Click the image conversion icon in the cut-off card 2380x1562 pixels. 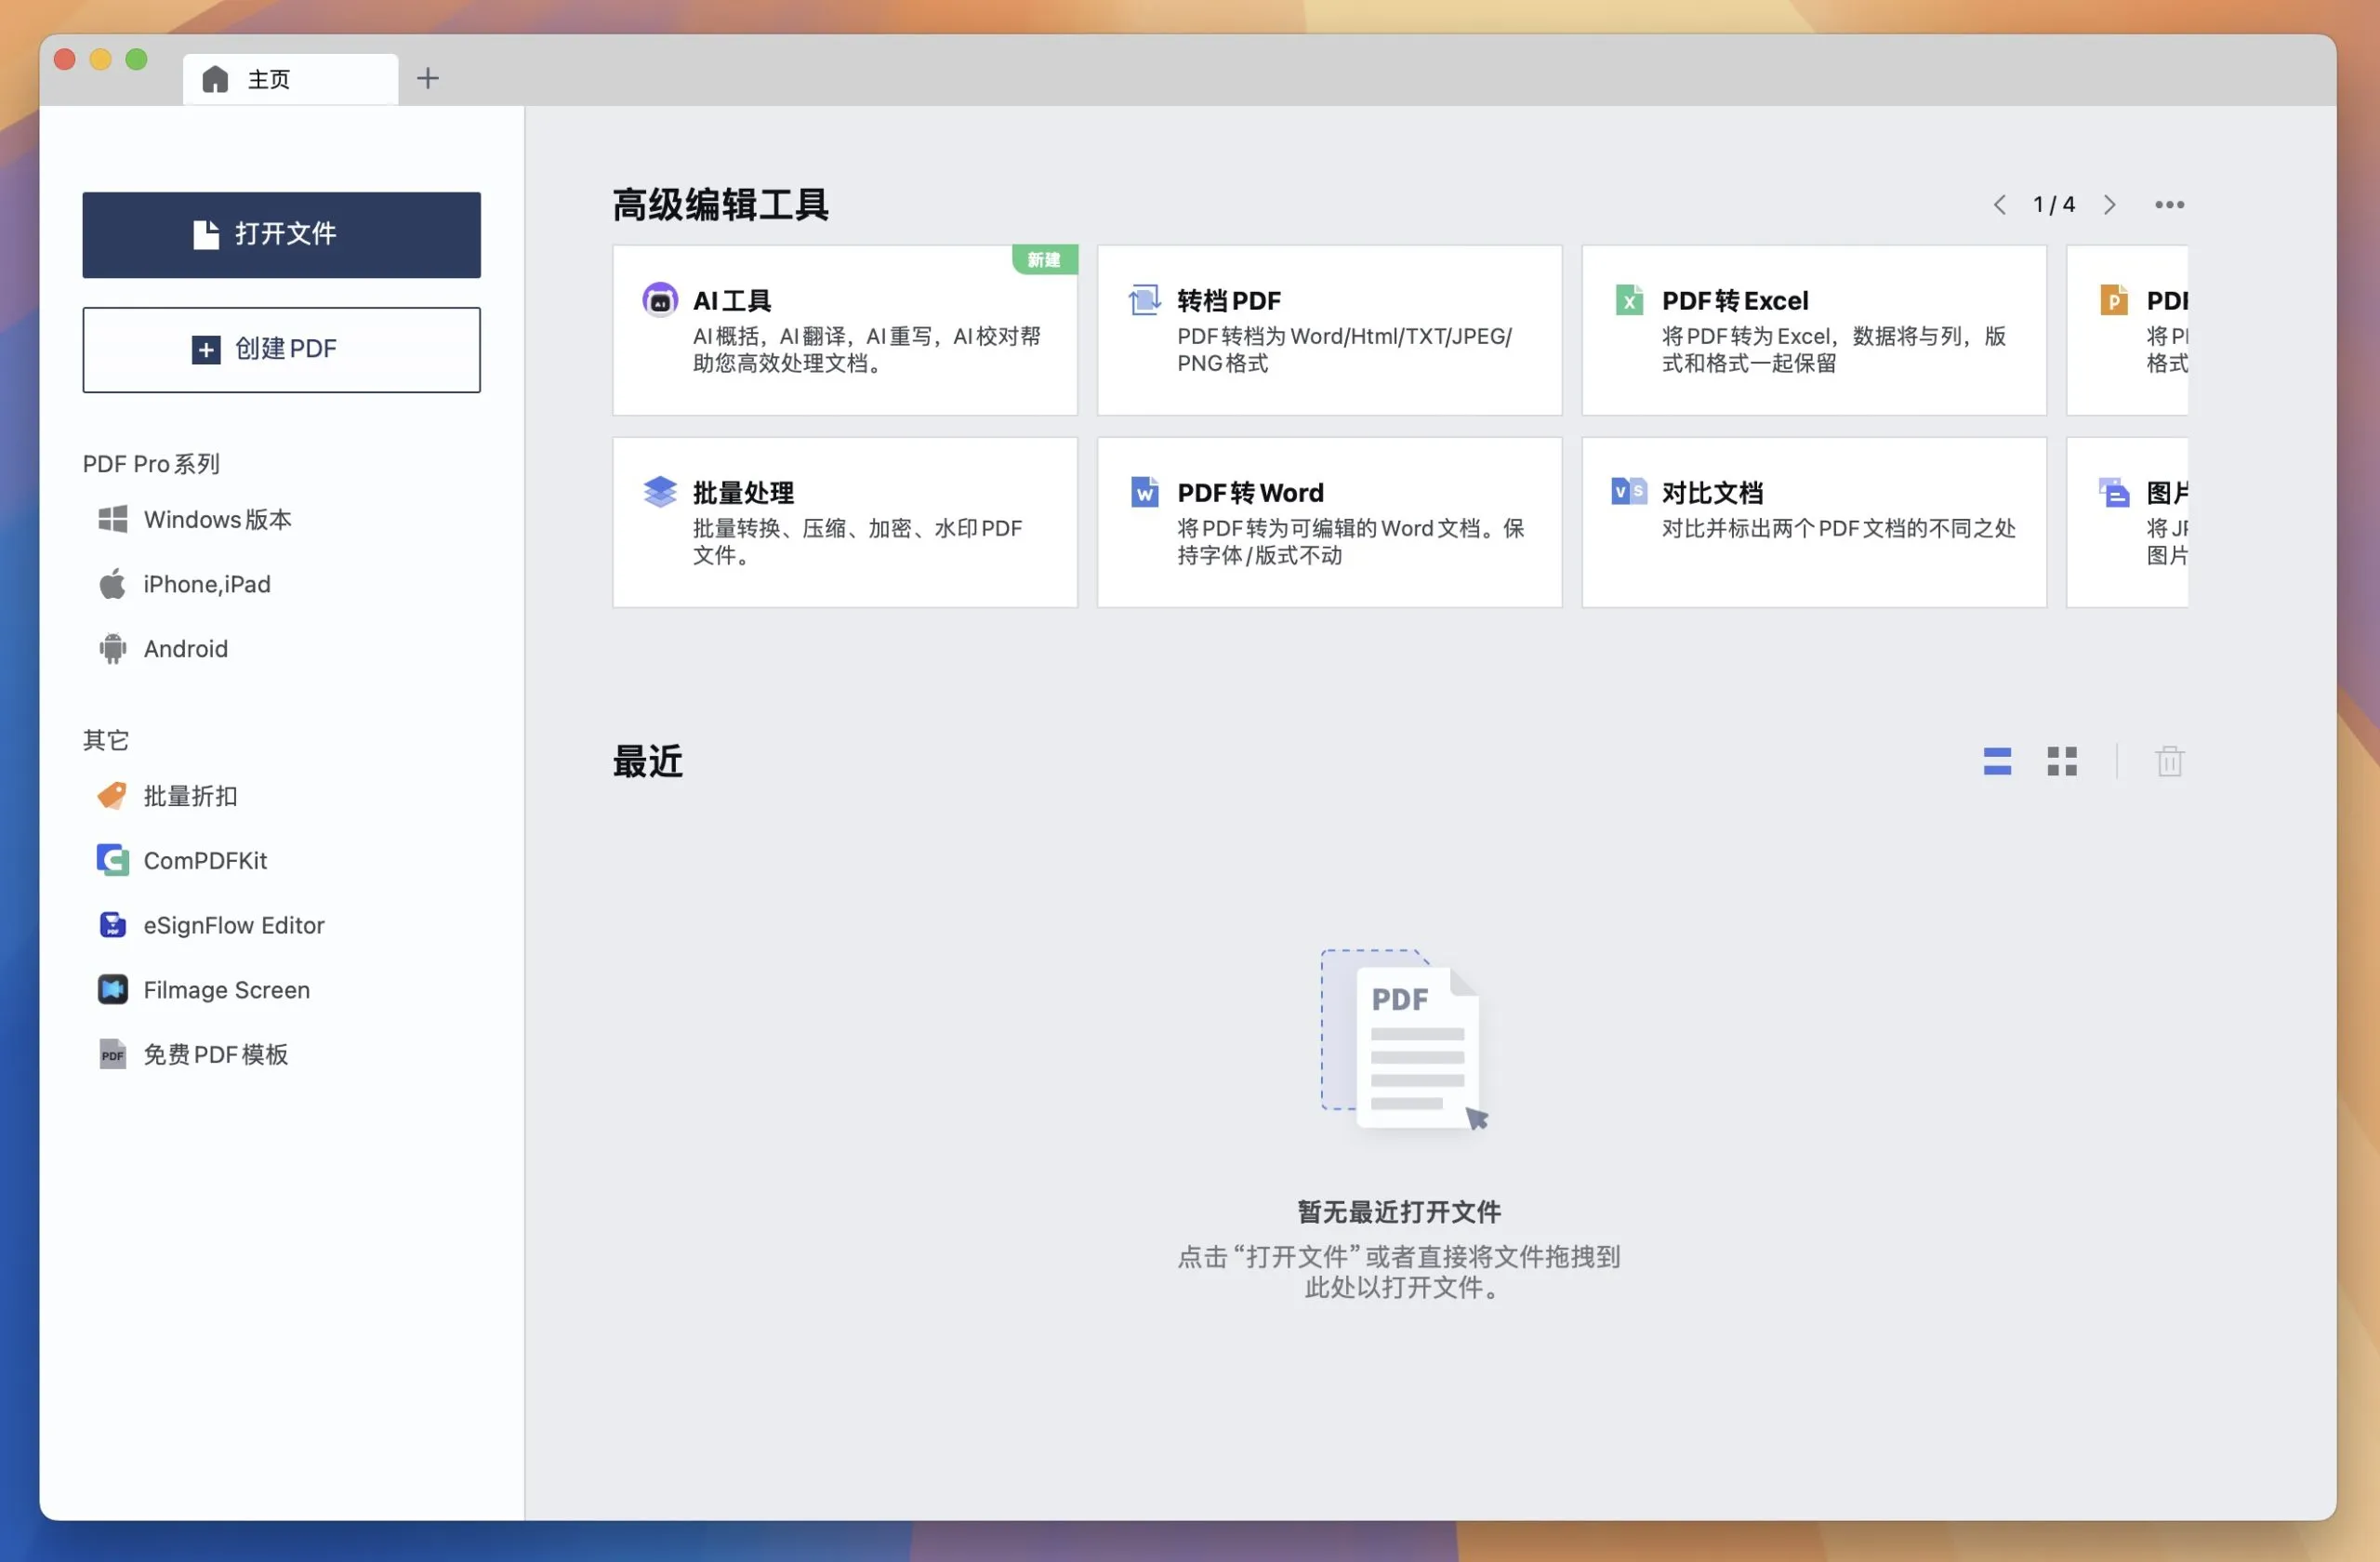point(2114,491)
